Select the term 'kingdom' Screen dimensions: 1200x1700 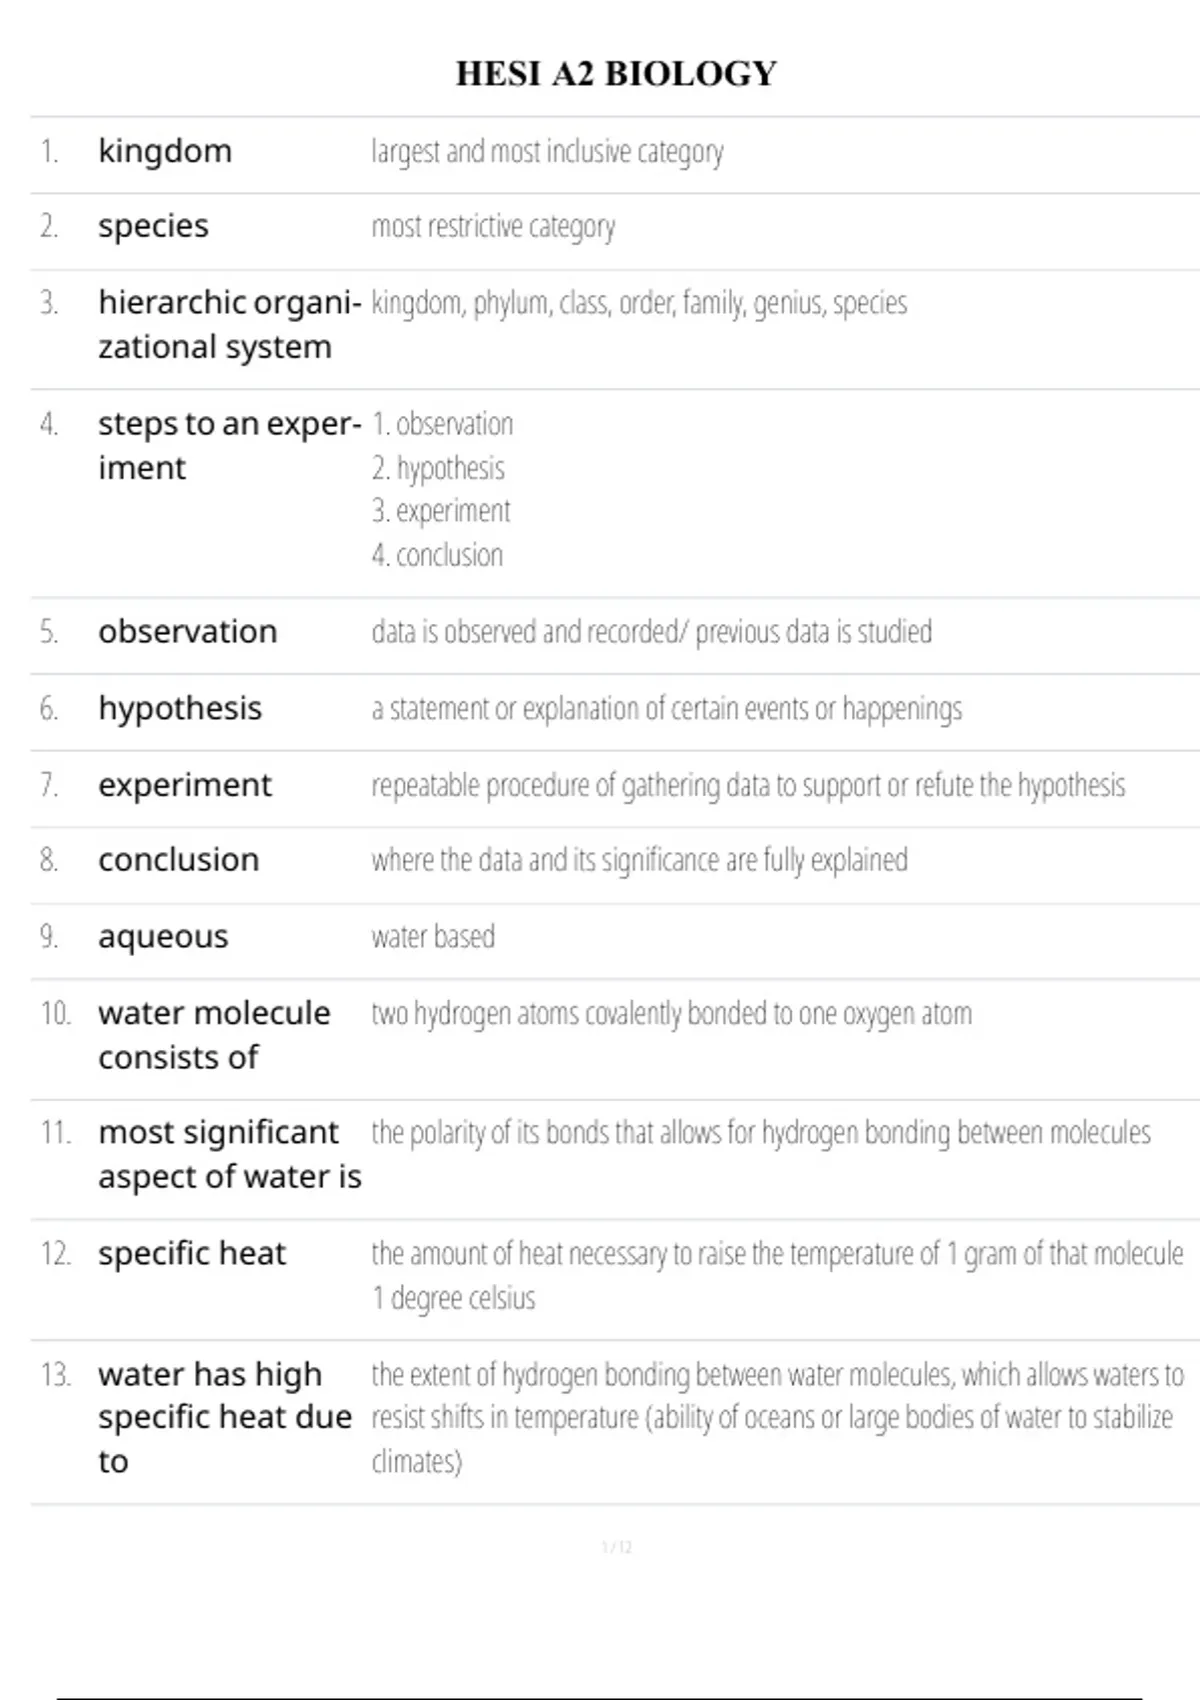[165, 151]
